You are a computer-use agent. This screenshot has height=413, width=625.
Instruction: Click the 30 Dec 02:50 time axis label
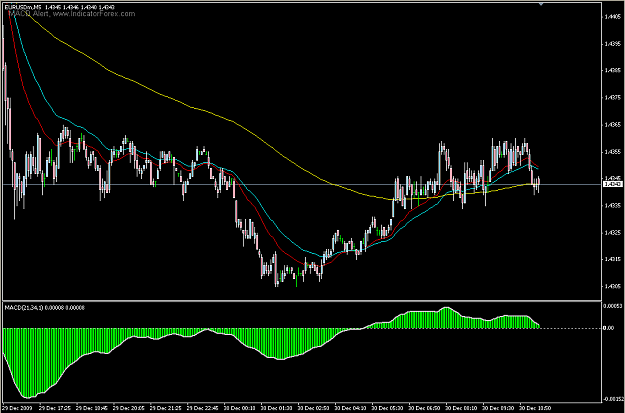pyautogui.click(x=313, y=408)
